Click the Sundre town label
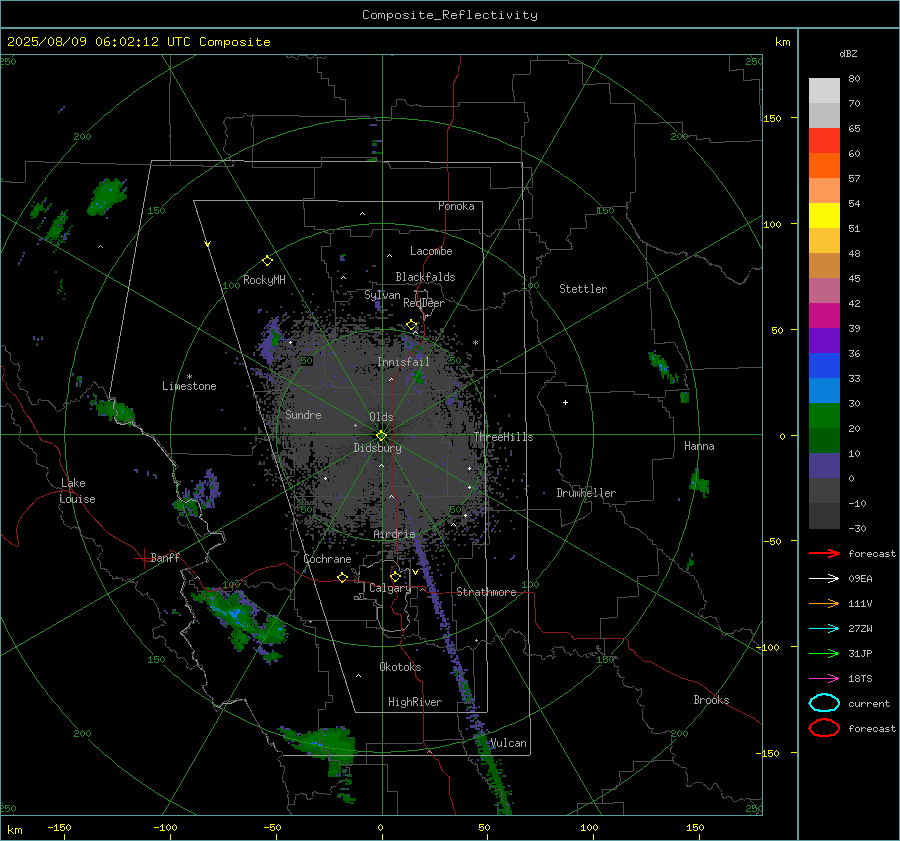The height and width of the screenshot is (841, 900). (x=303, y=414)
